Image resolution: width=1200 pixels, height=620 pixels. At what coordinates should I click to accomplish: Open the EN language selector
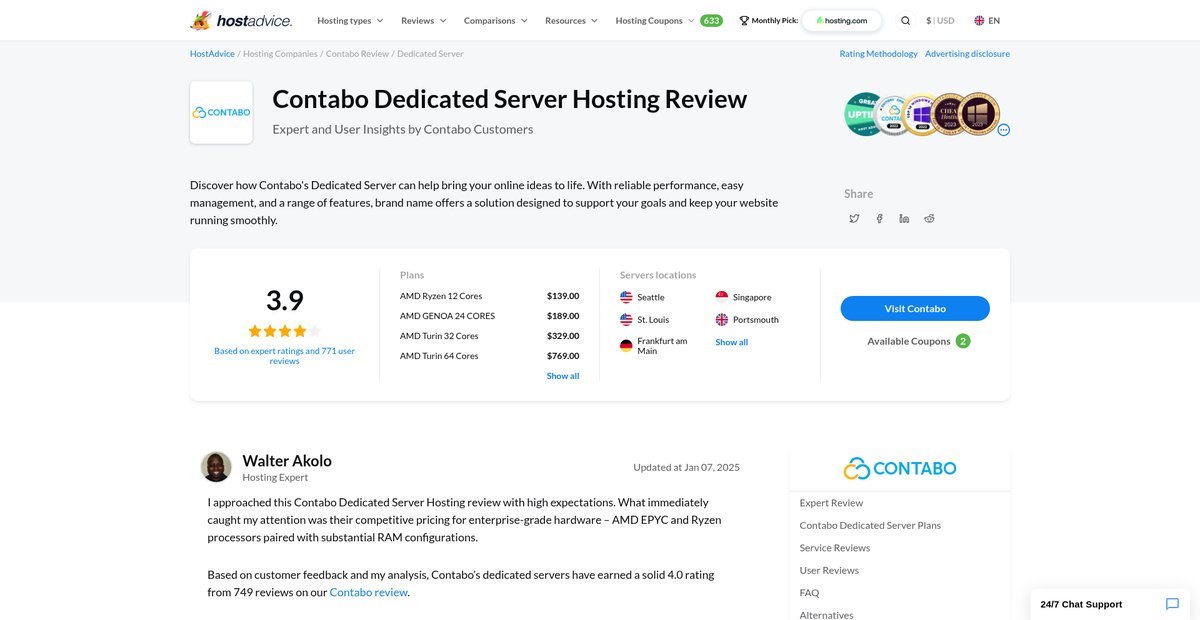(x=987, y=20)
